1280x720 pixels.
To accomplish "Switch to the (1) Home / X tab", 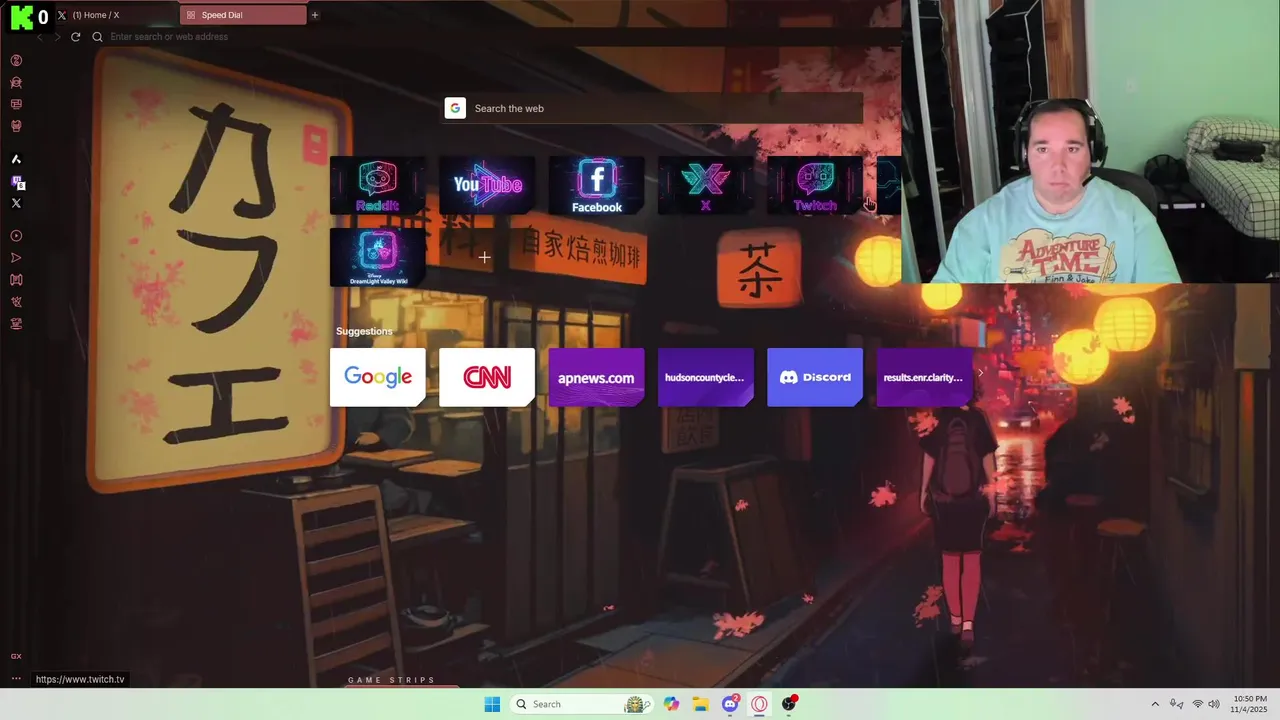I will click(115, 15).
